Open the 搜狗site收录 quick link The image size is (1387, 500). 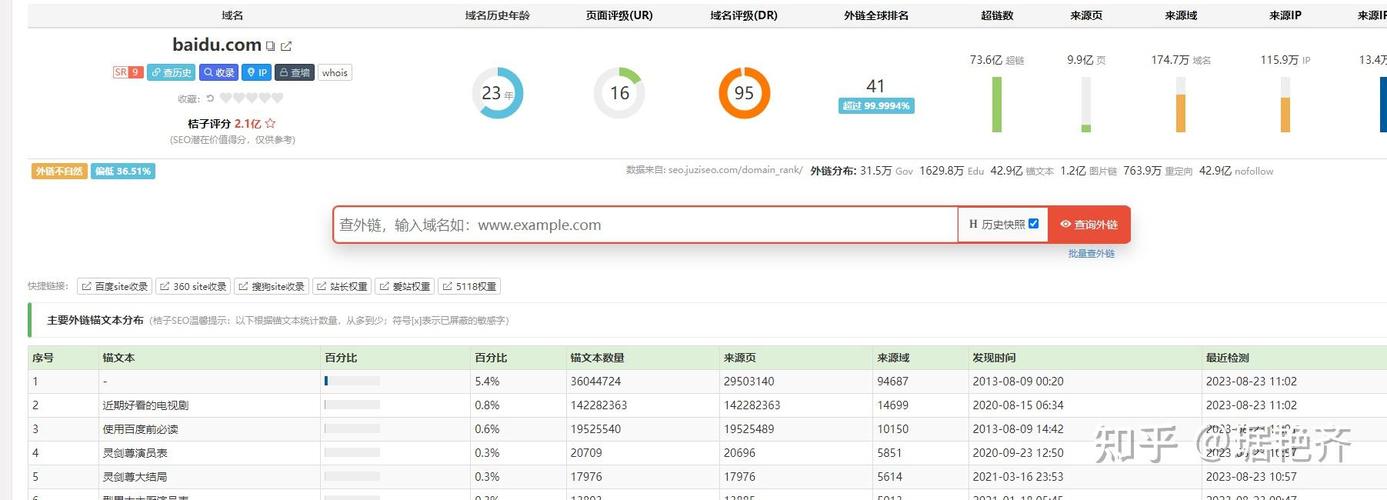point(271,286)
